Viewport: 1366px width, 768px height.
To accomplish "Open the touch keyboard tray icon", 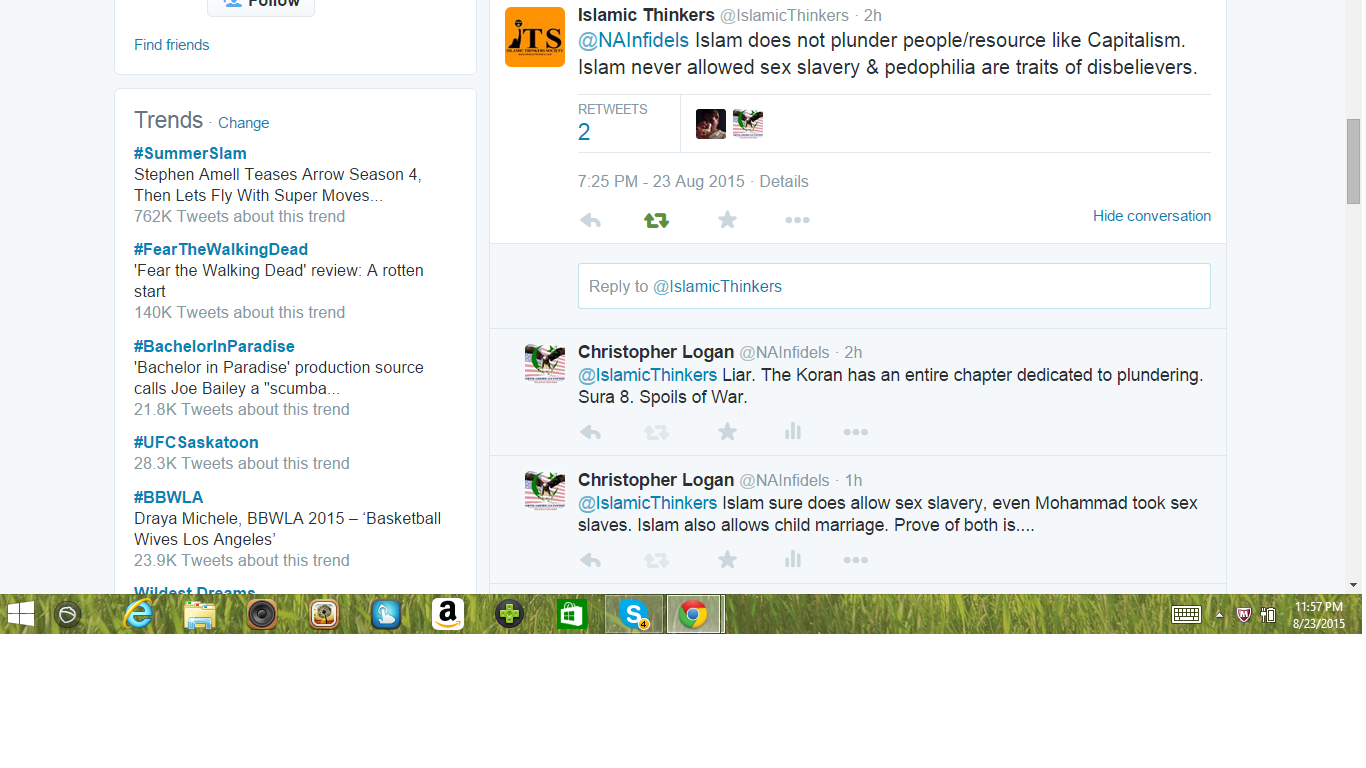I will pyautogui.click(x=1186, y=615).
